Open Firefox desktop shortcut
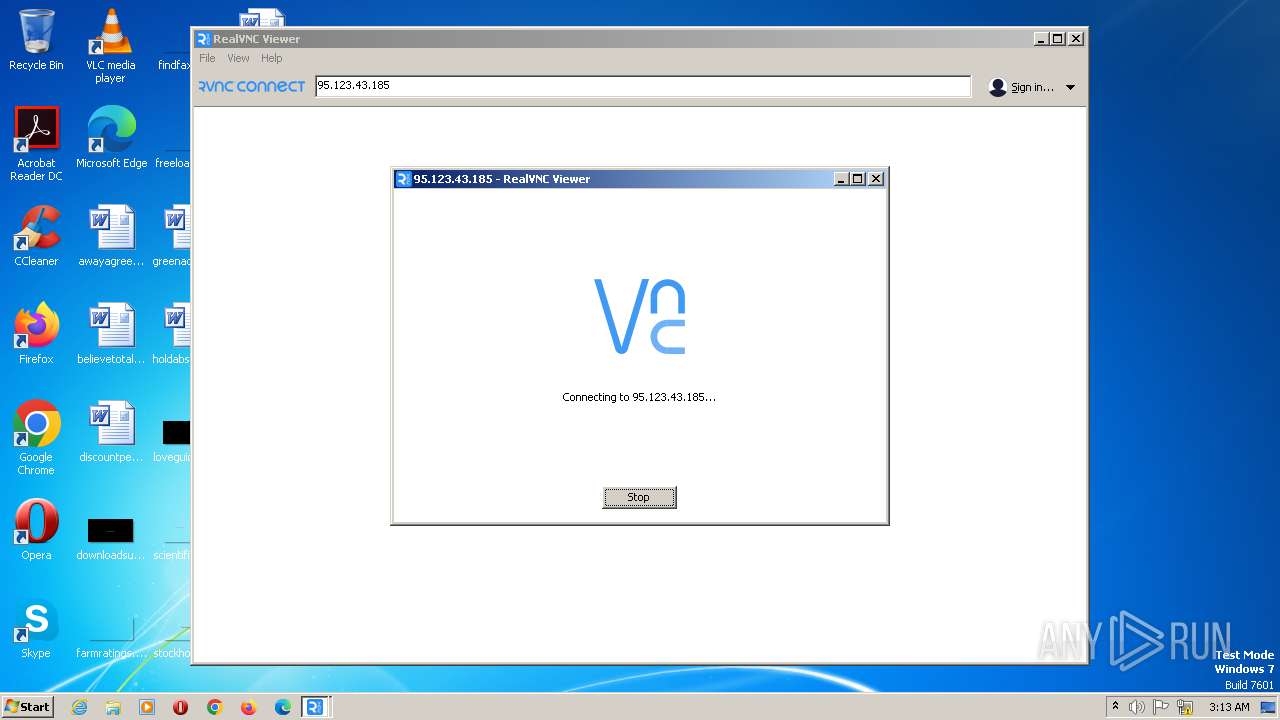1280x720 pixels. pos(36,334)
